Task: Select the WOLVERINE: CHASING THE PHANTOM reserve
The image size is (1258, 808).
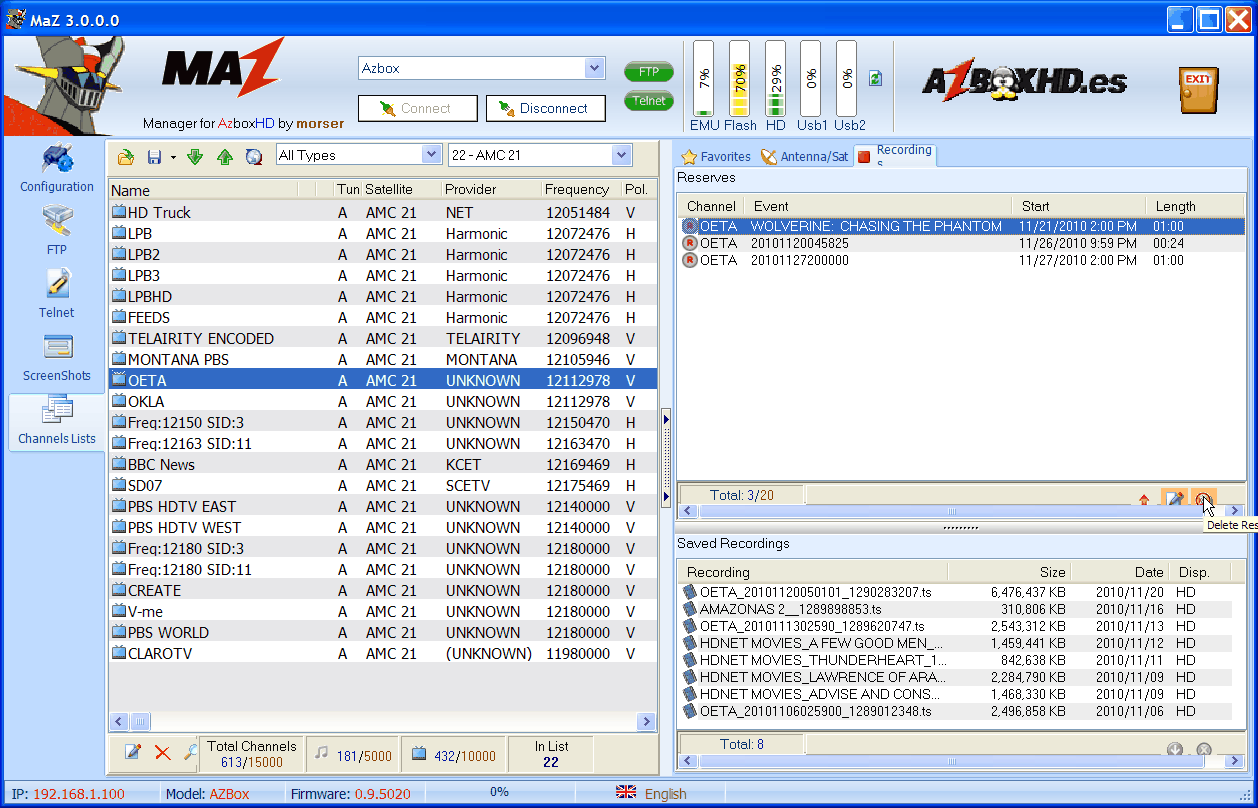Action: pos(962,226)
